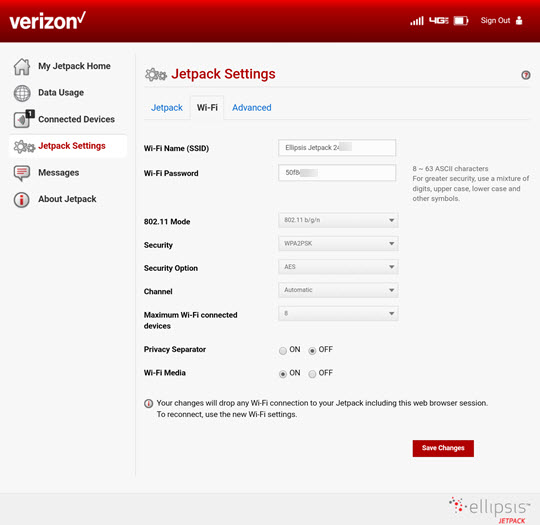This screenshot has height=525, width=540.
Task: Open the Channel dropdown set to Automatic
Action: click(338, 290)
